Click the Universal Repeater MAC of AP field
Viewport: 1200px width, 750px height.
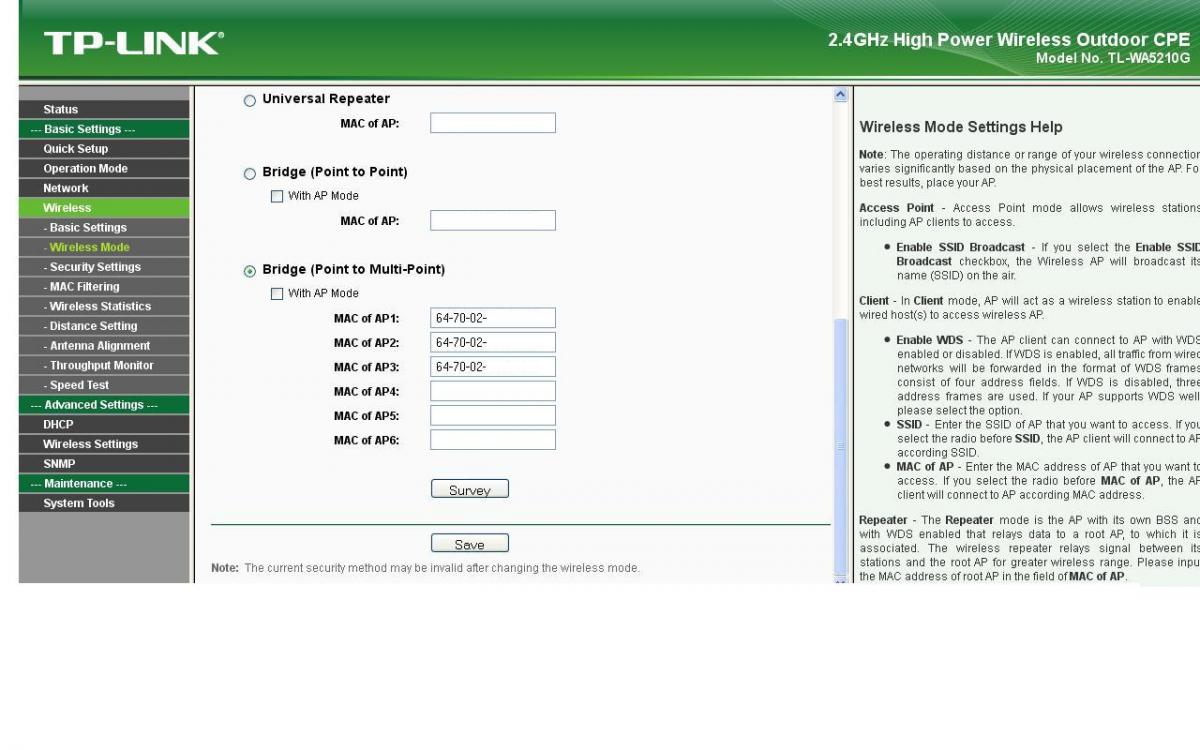[x=492, y=123]
